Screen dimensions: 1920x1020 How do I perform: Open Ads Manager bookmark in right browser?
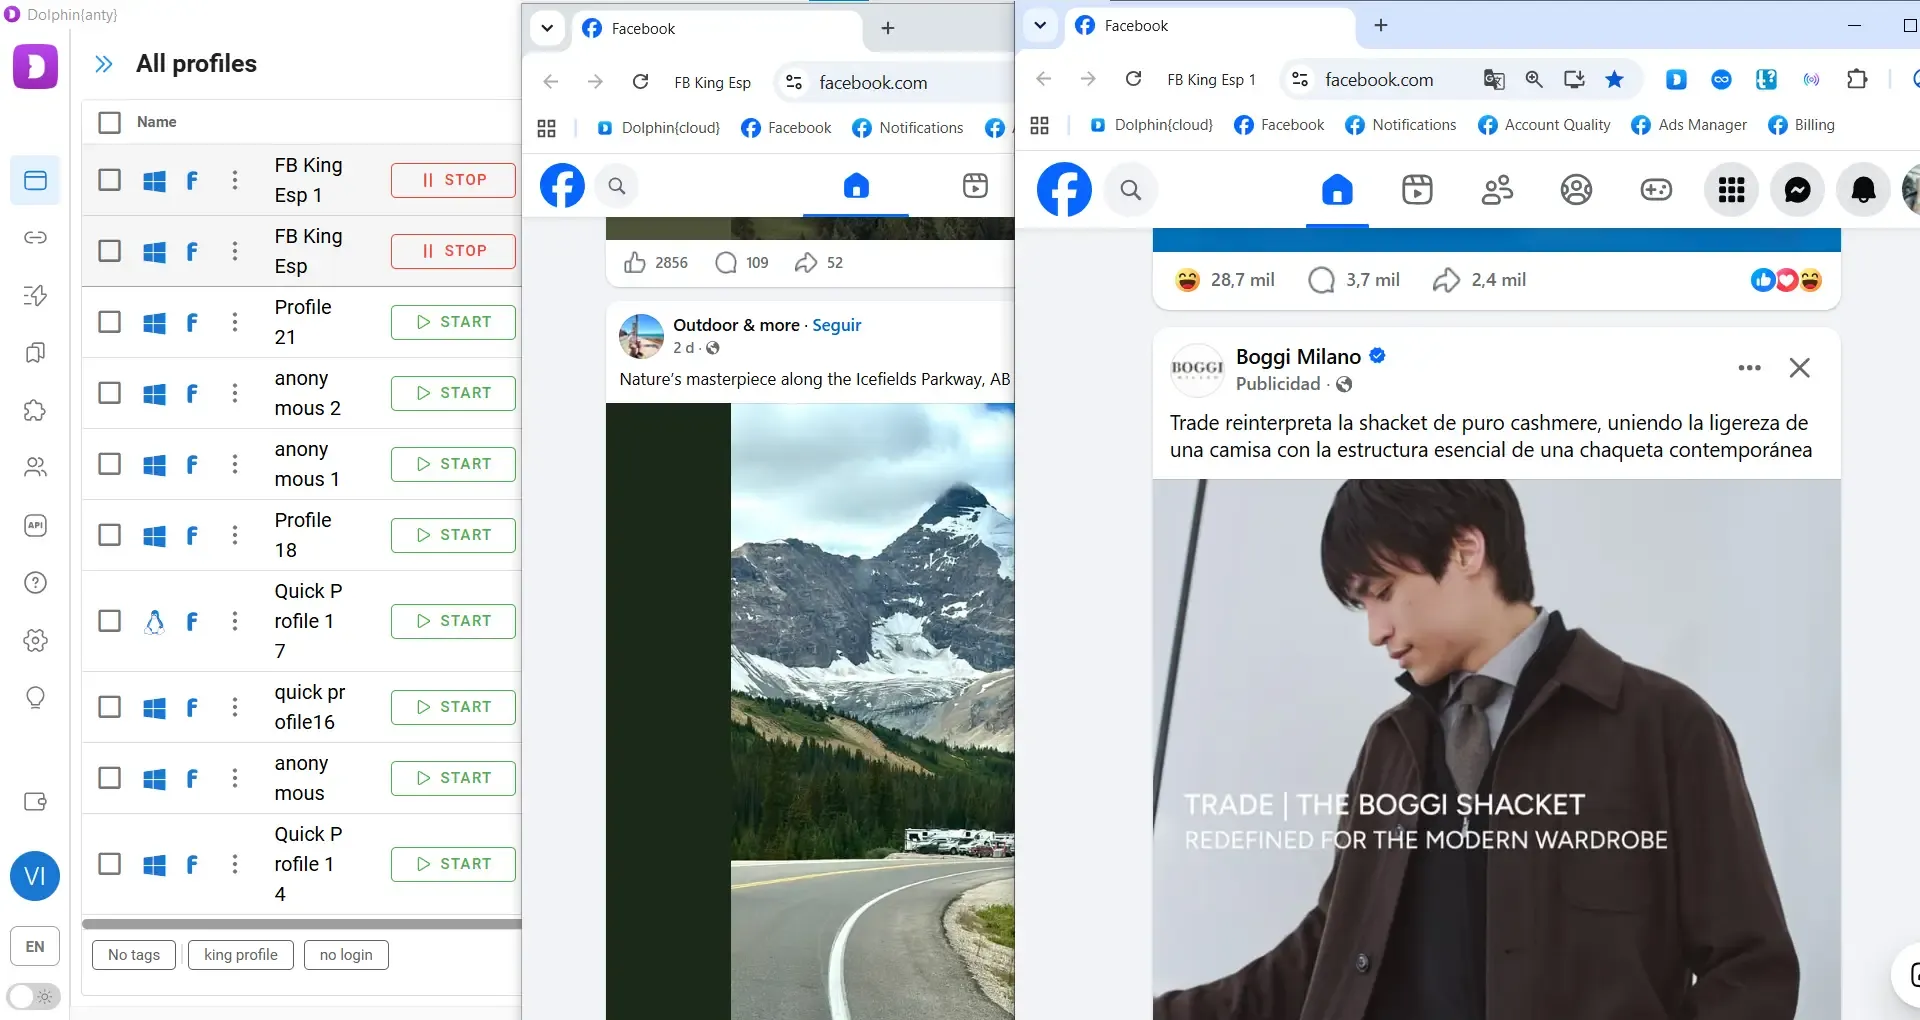pyautogui.click(x=1689, y=125)
